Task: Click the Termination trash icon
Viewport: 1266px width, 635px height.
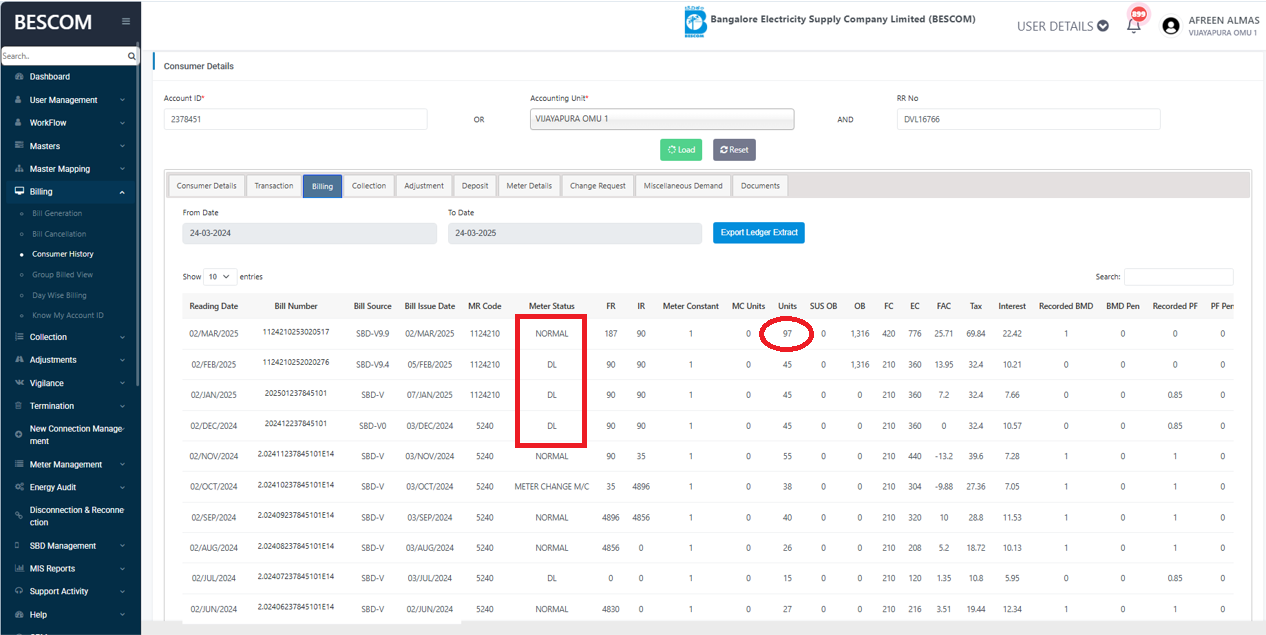Action: click(x=20, y=406)
